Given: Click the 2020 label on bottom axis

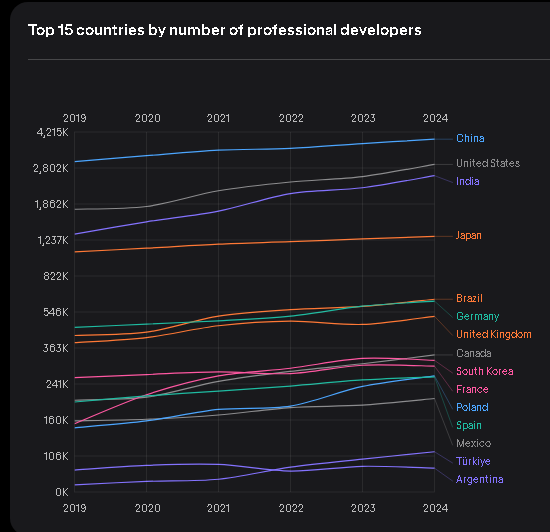Looking at the screenshot, I should click(x=148, y=508).
